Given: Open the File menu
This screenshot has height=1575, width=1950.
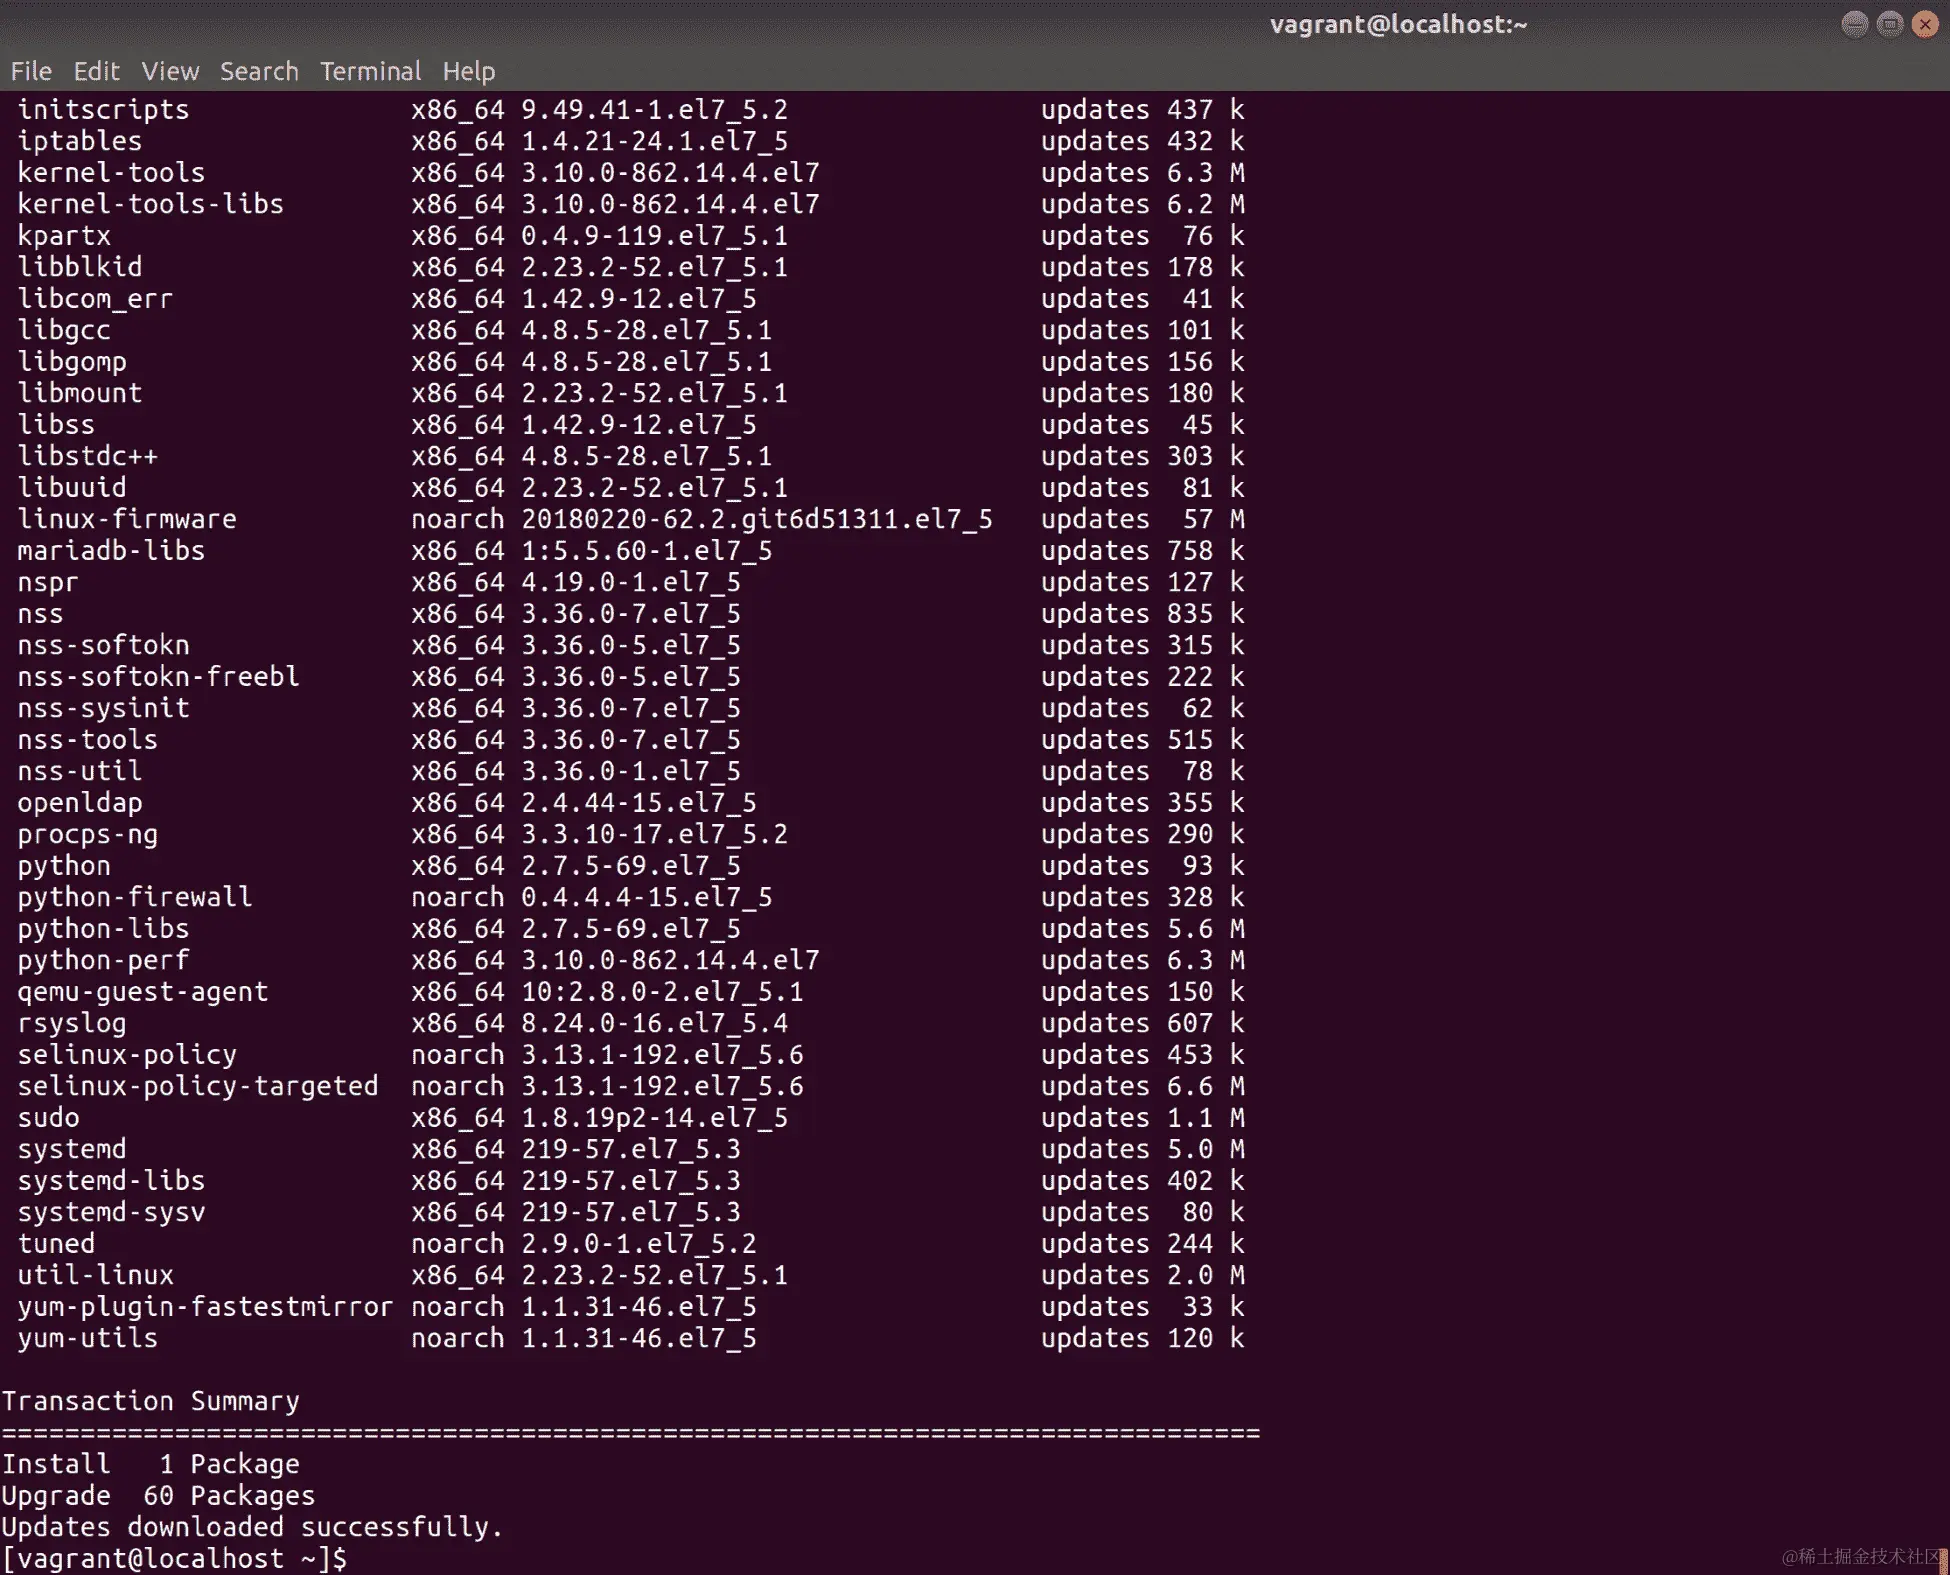Looking at the screenshot, I should click(31, 71).
